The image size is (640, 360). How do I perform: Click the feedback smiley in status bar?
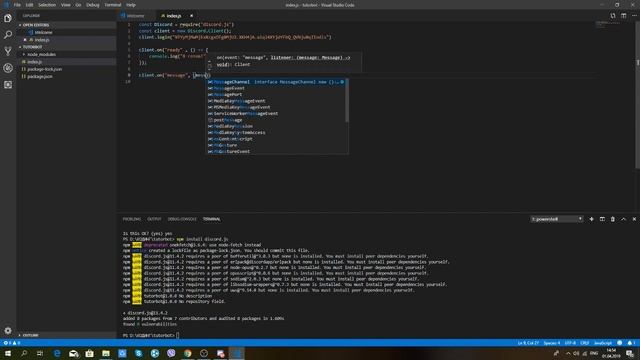620,343
